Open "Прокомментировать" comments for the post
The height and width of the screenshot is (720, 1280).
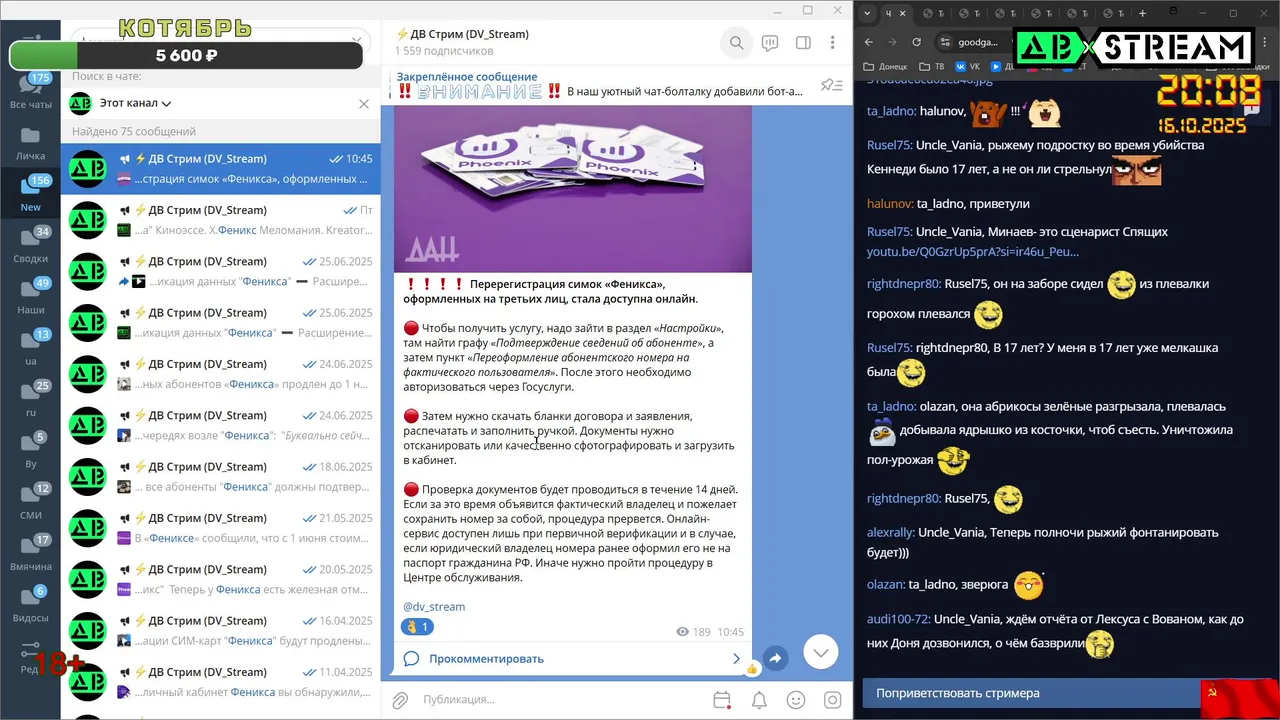(573, 659)
